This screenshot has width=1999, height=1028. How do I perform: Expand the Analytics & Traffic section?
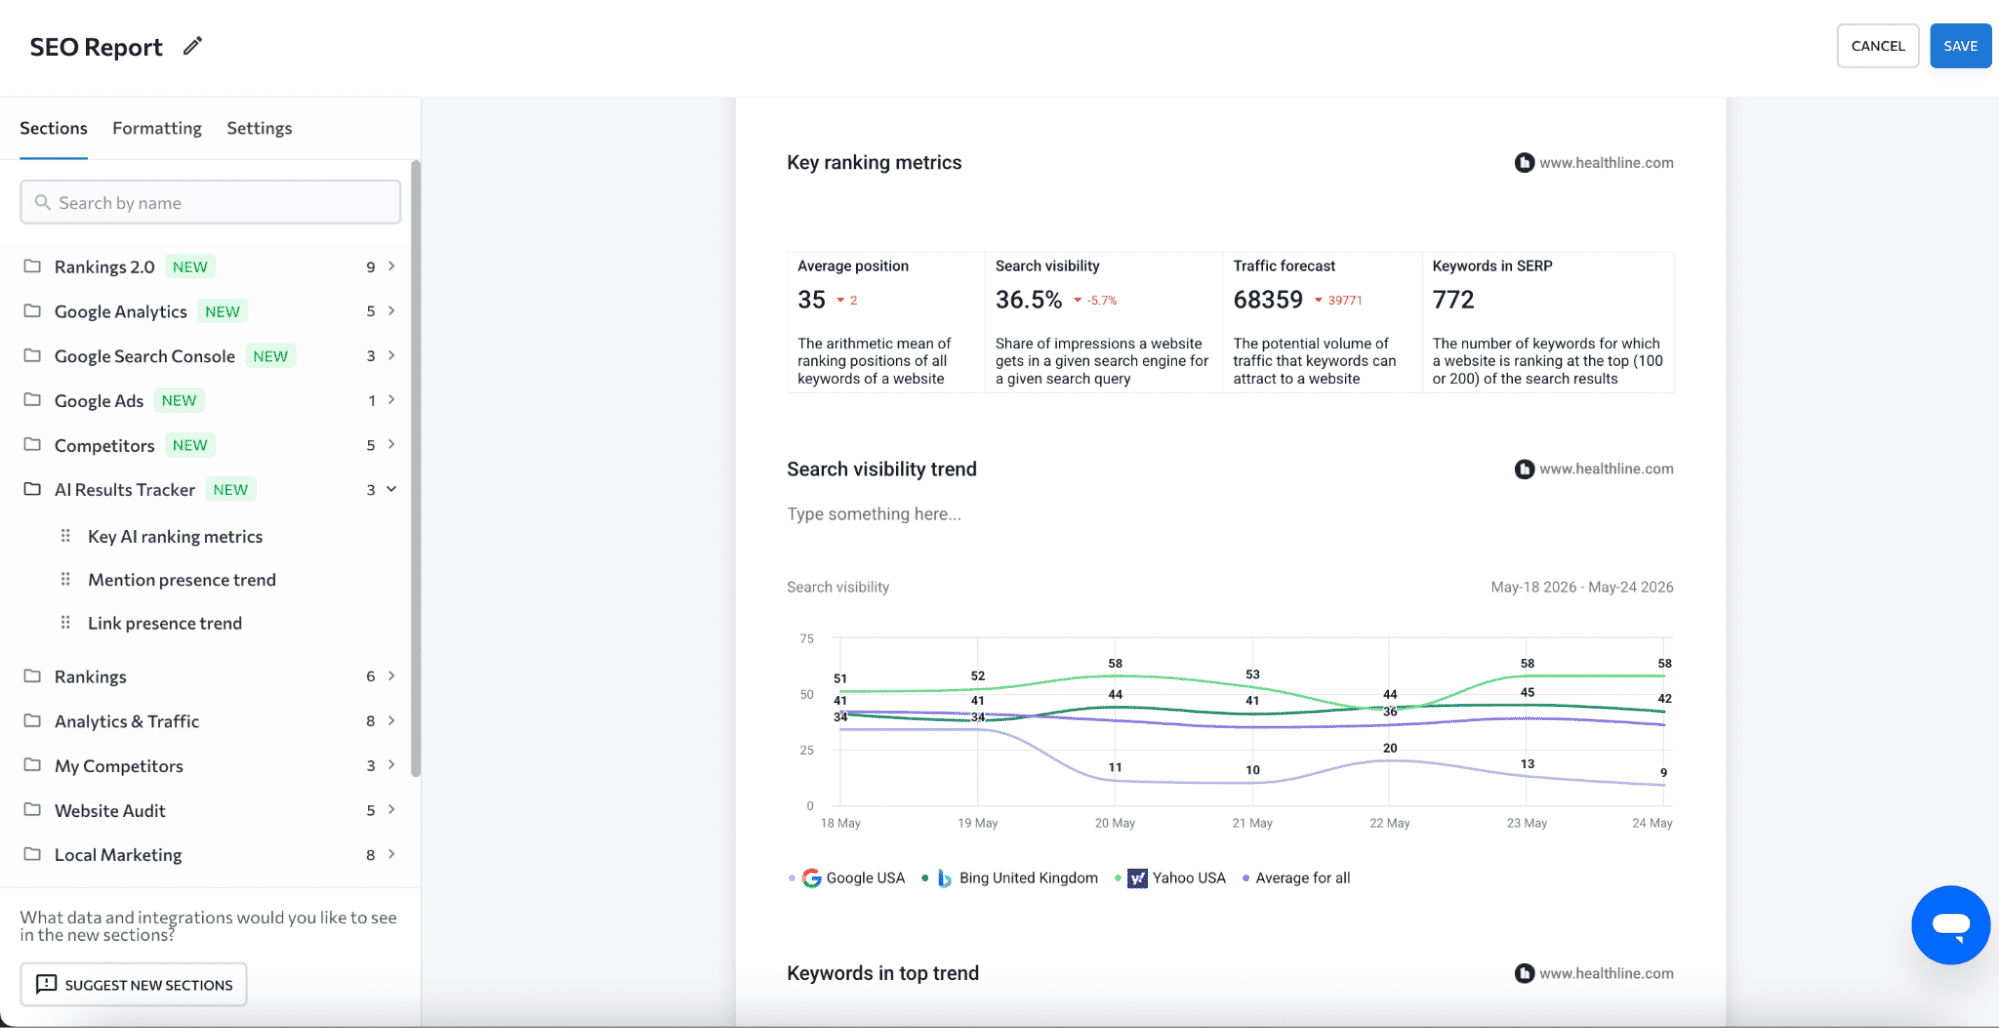(392, 720)
